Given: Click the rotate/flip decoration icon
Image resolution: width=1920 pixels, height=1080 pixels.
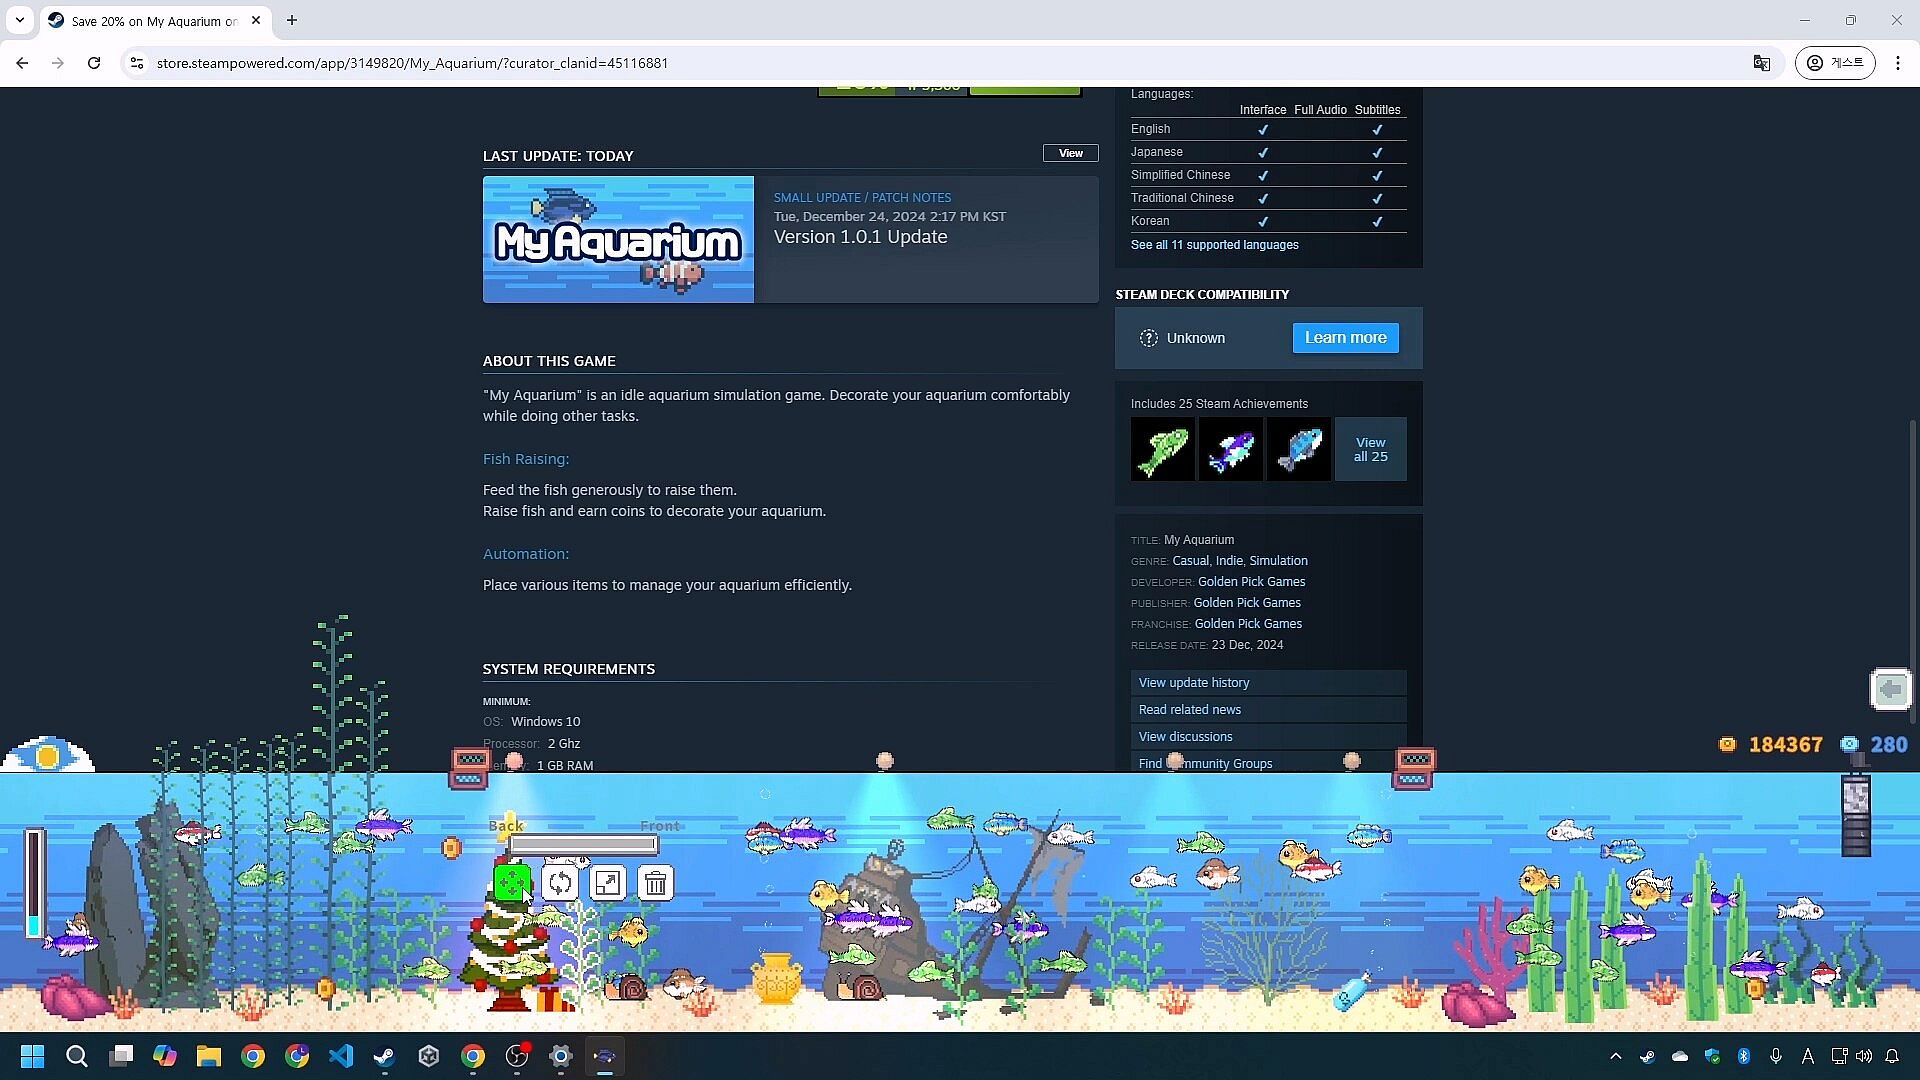Looking at the screenshot, I should pos(560,883).
